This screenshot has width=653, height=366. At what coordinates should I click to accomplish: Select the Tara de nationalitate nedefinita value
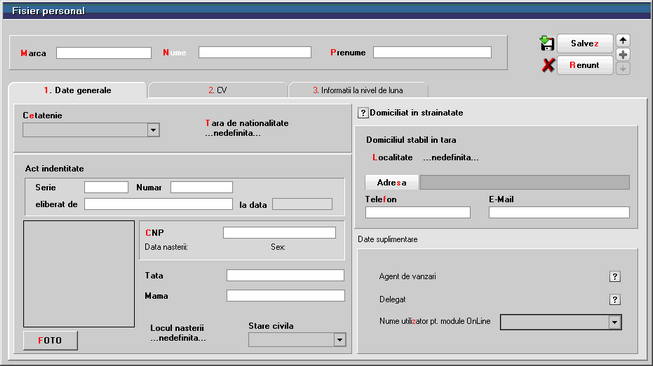233,134
